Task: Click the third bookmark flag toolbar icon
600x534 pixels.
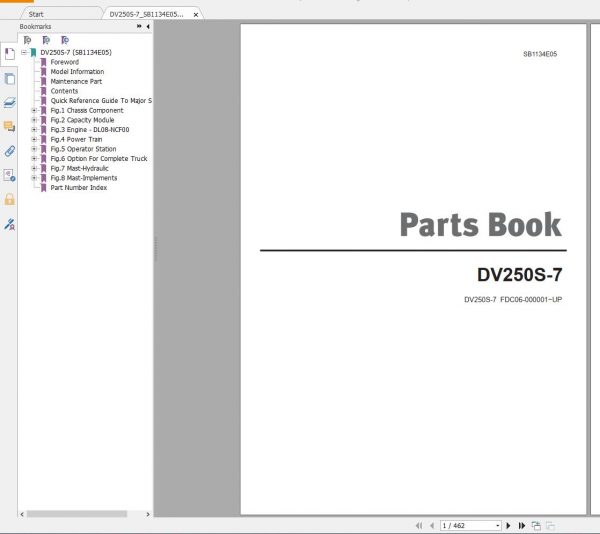Action: (65, 40)
